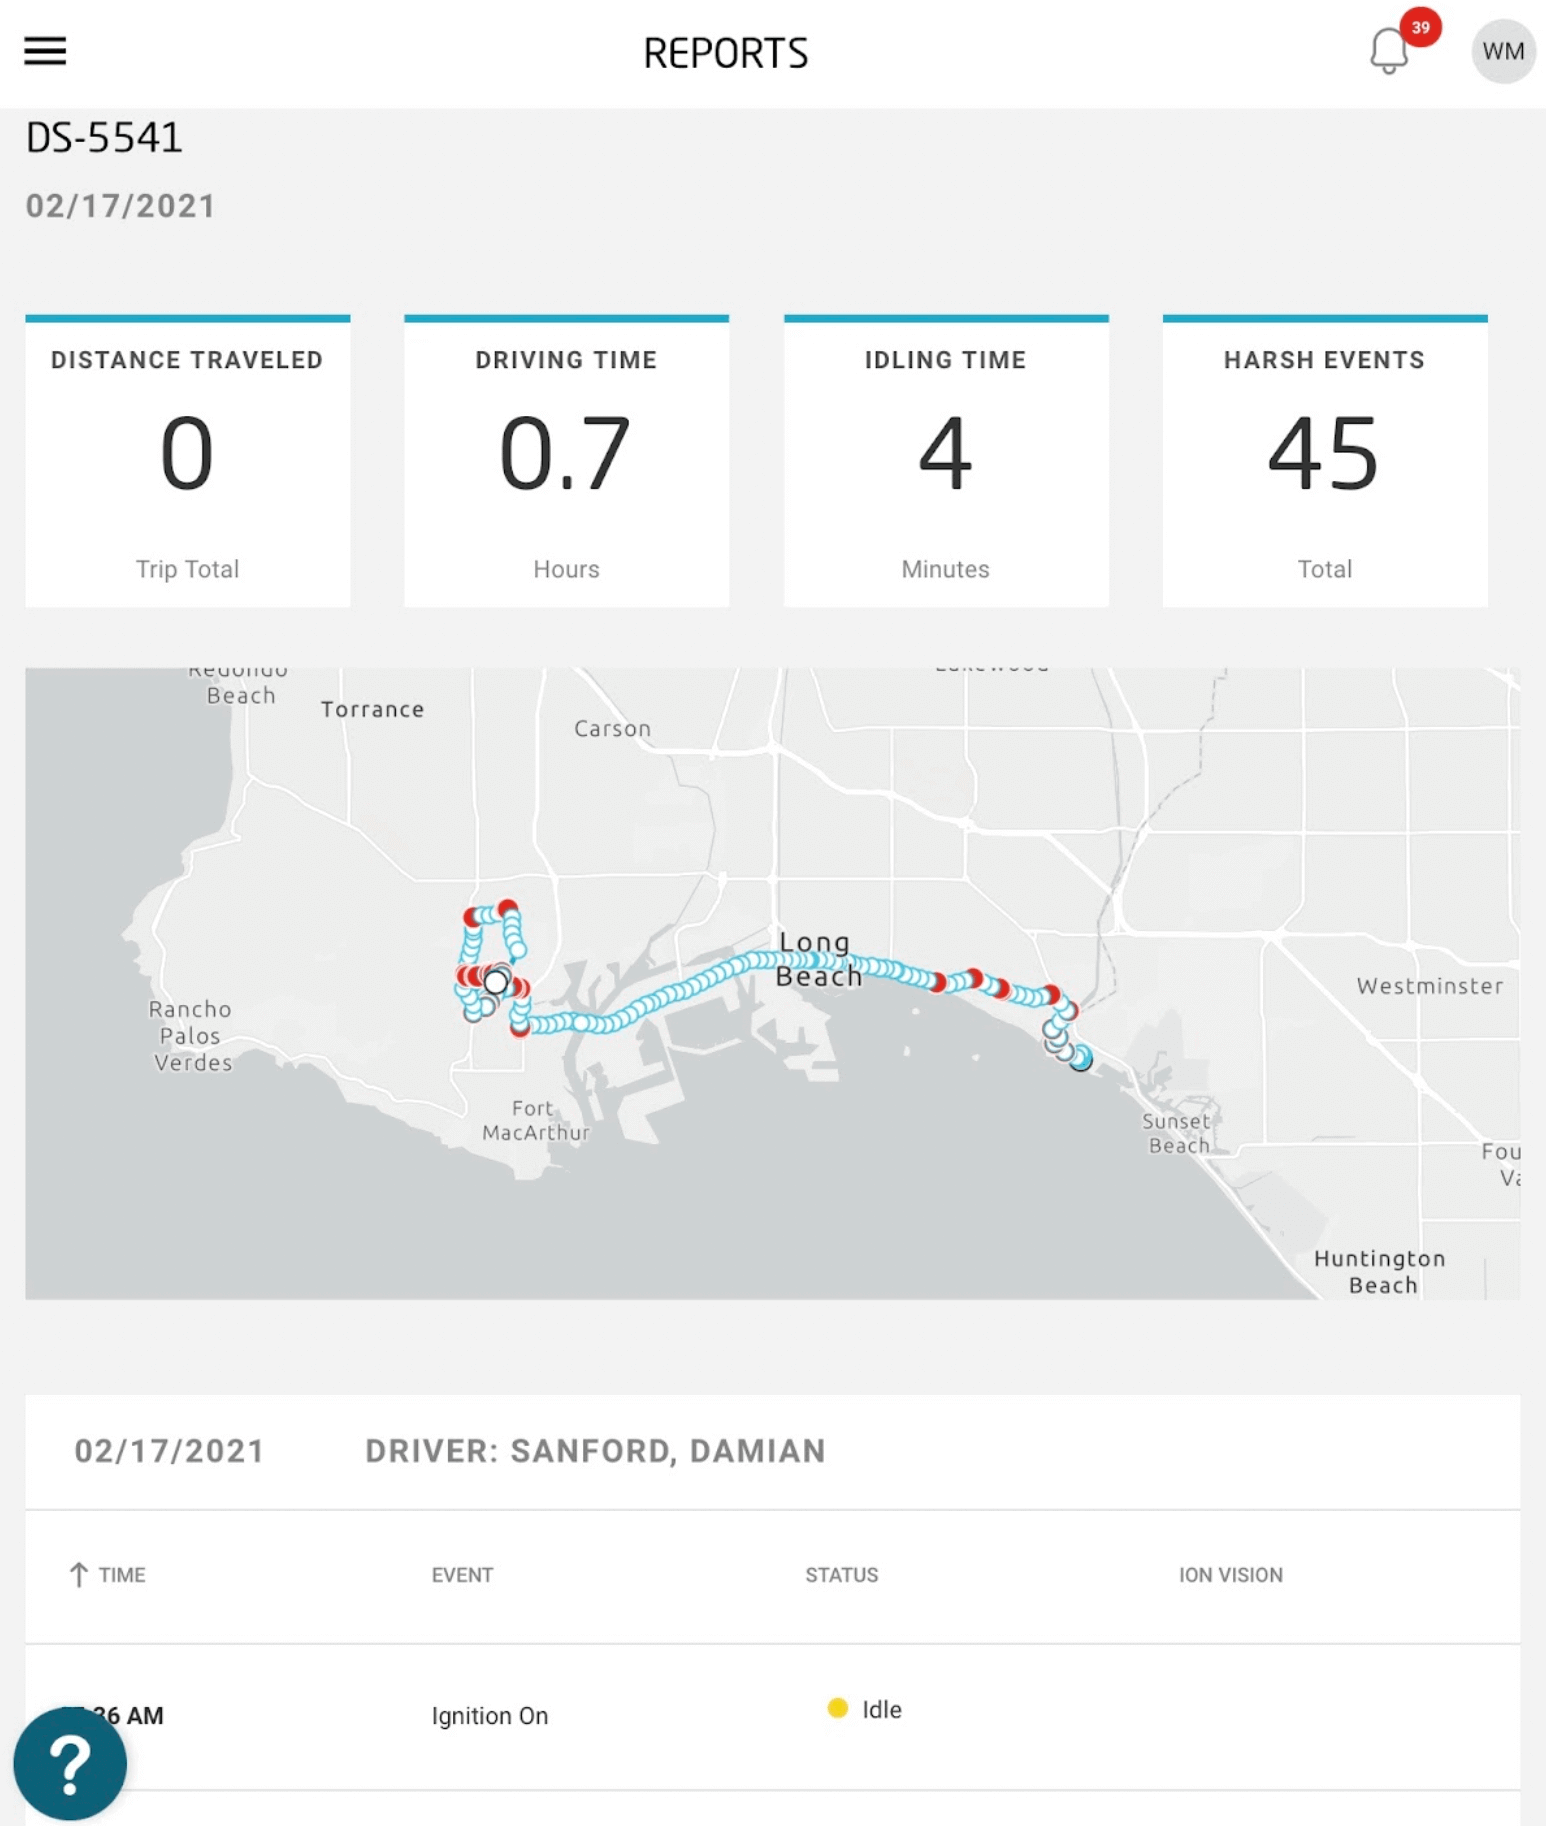
Task: Click the STATUS column header
Action: coord(842,1575)
